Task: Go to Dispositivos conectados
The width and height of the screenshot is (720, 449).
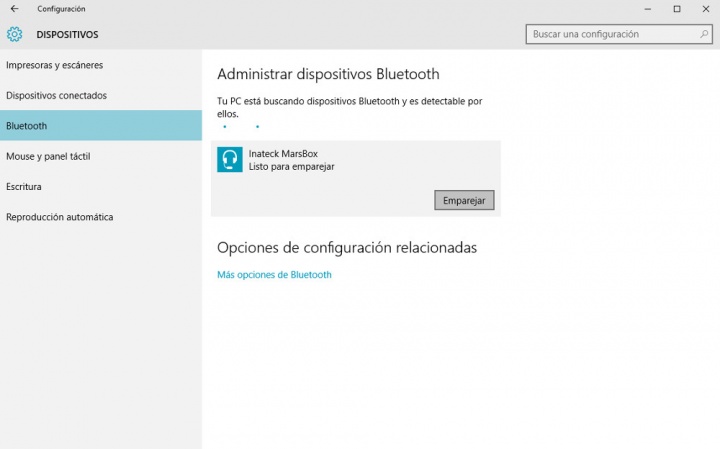Action: (x=56, y=95)
